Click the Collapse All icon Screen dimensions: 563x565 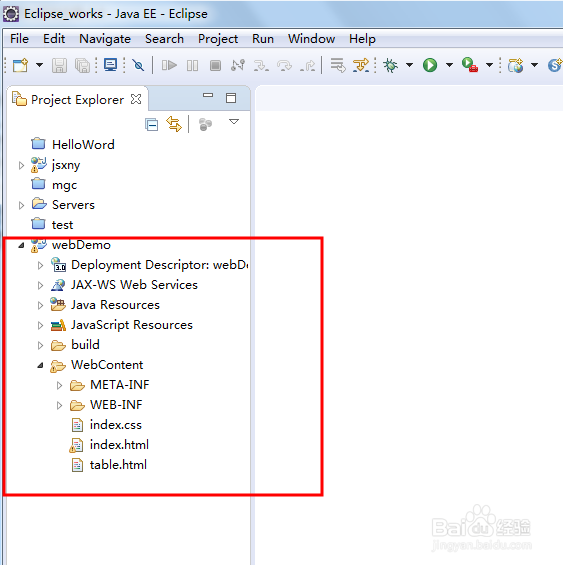151,125
